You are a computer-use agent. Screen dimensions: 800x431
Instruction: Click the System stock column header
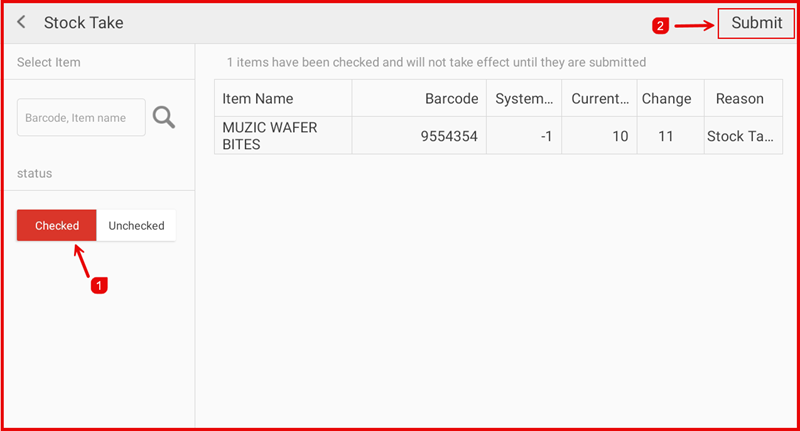[524, 98]
